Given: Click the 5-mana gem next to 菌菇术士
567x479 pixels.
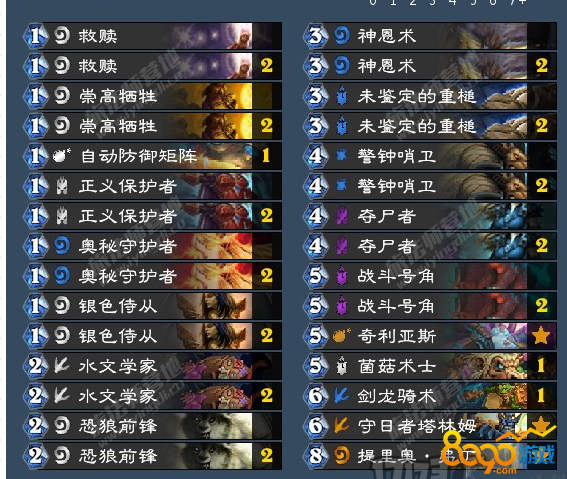Looking at the screenshot, I should coord(316,366).
